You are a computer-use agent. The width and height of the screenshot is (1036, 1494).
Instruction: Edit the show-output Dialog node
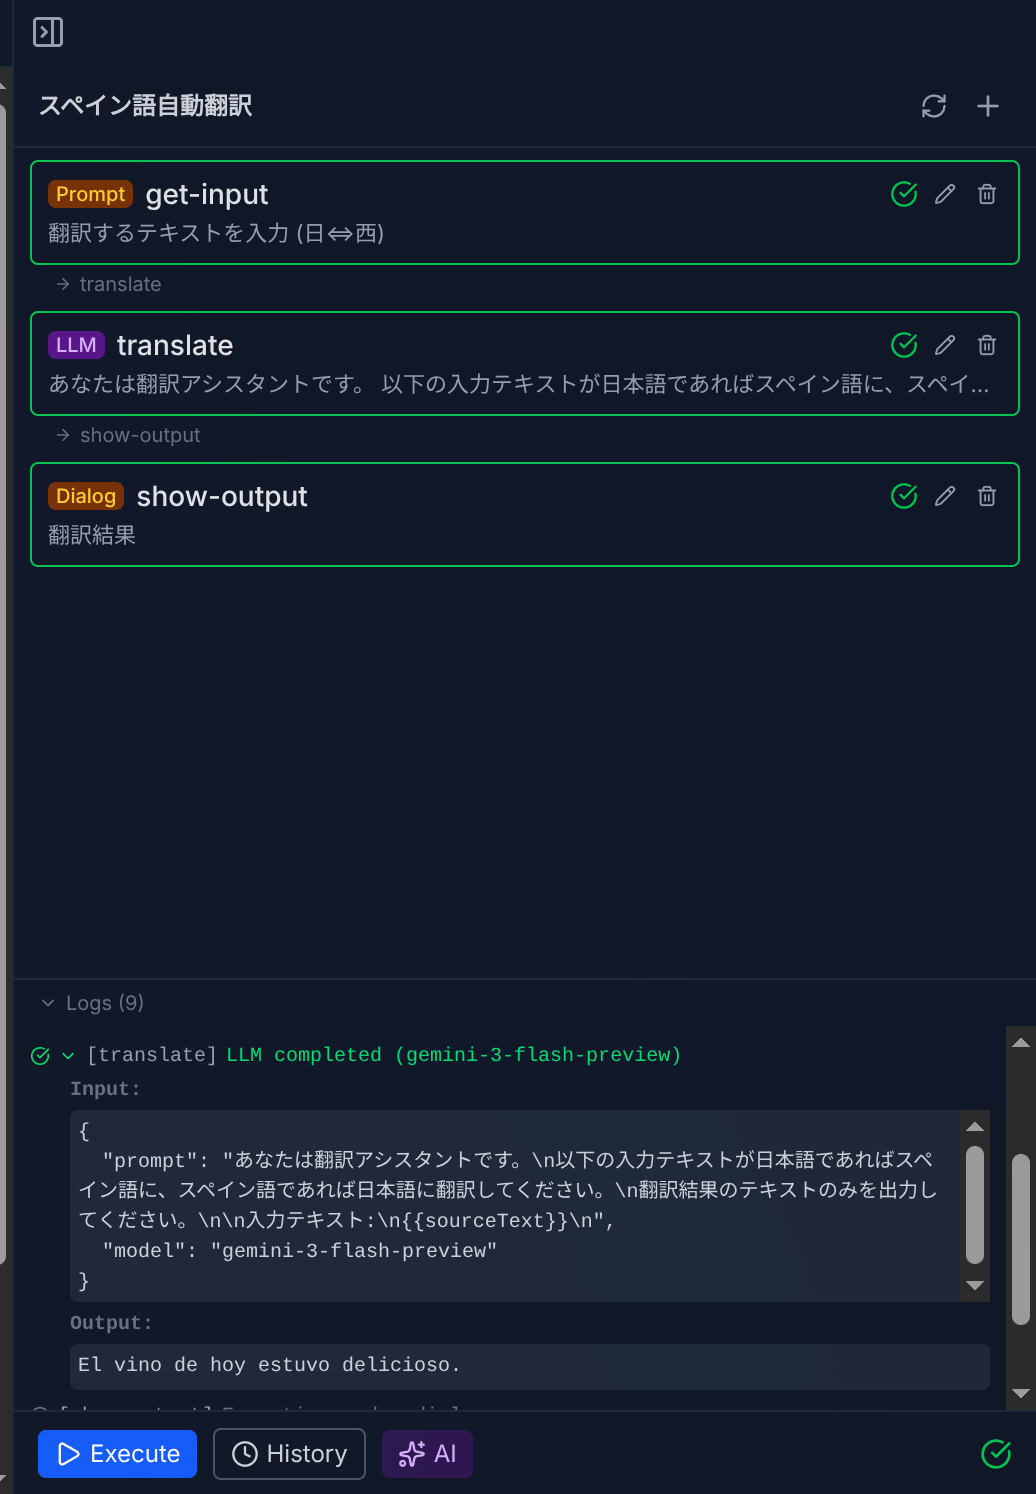[x=945, y=496]
